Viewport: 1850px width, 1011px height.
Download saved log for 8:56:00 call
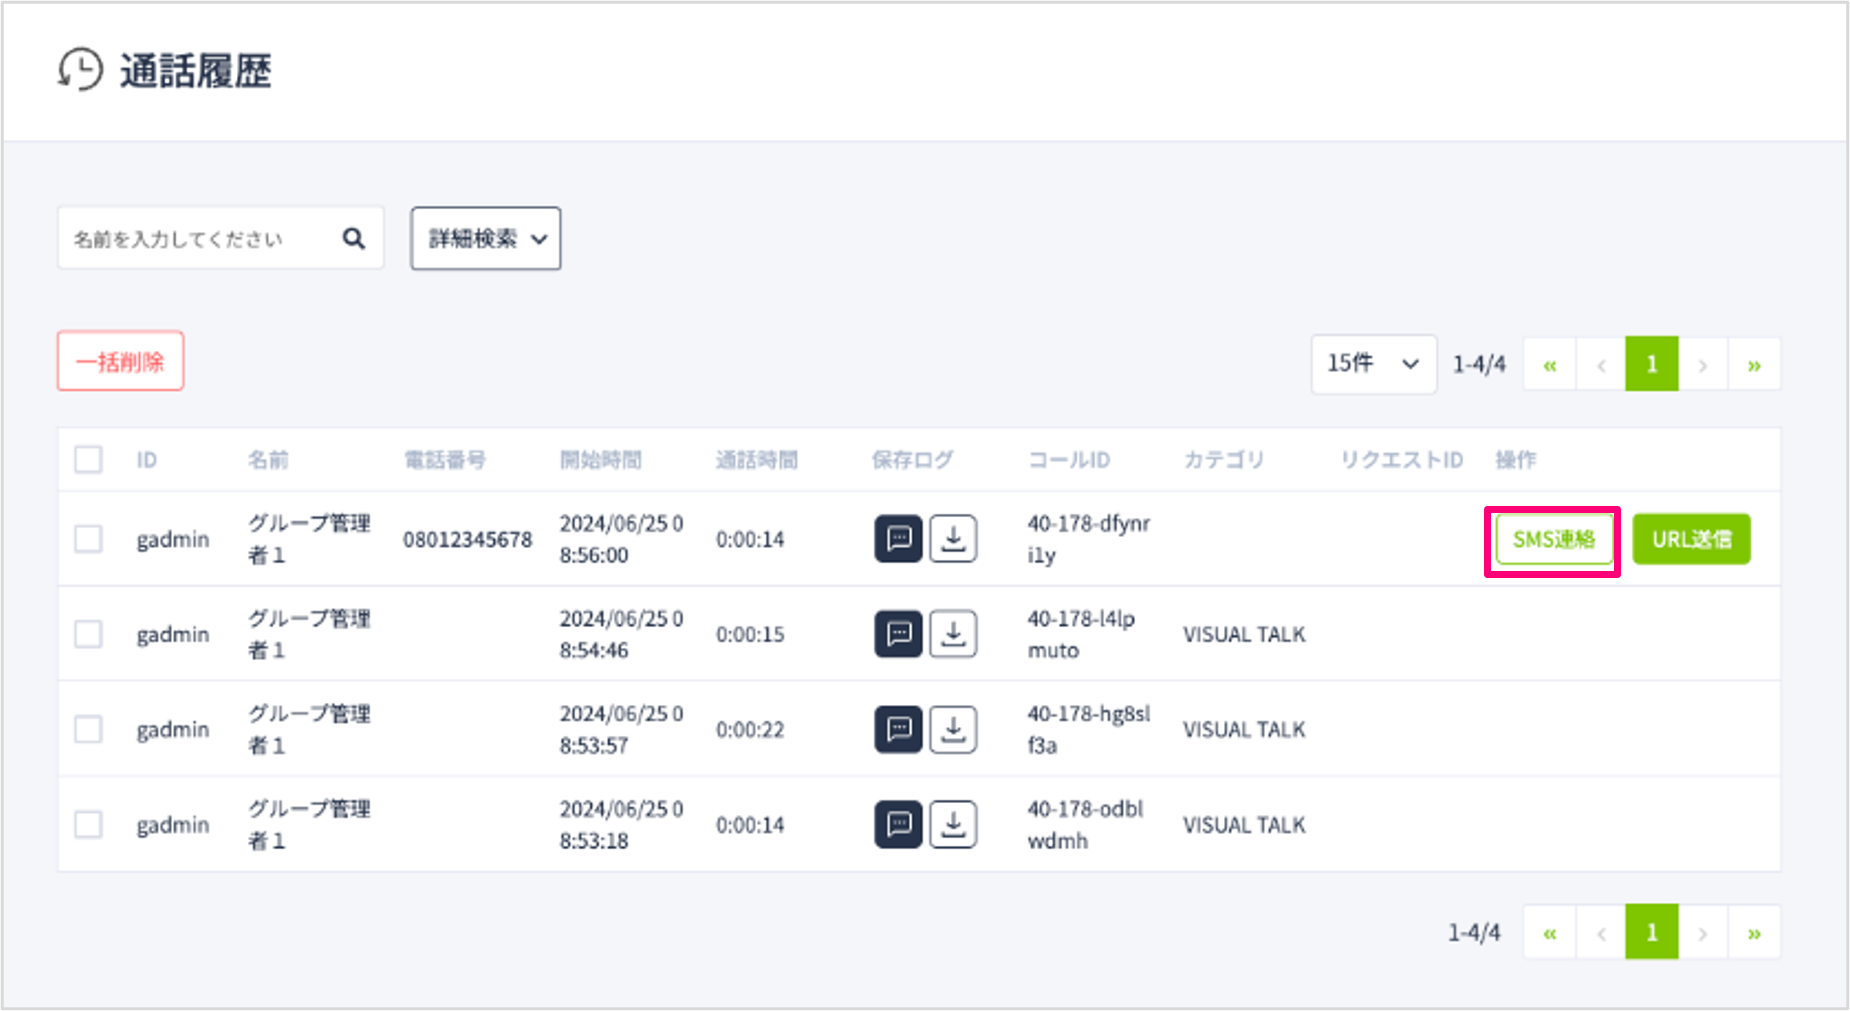point(953,539)
